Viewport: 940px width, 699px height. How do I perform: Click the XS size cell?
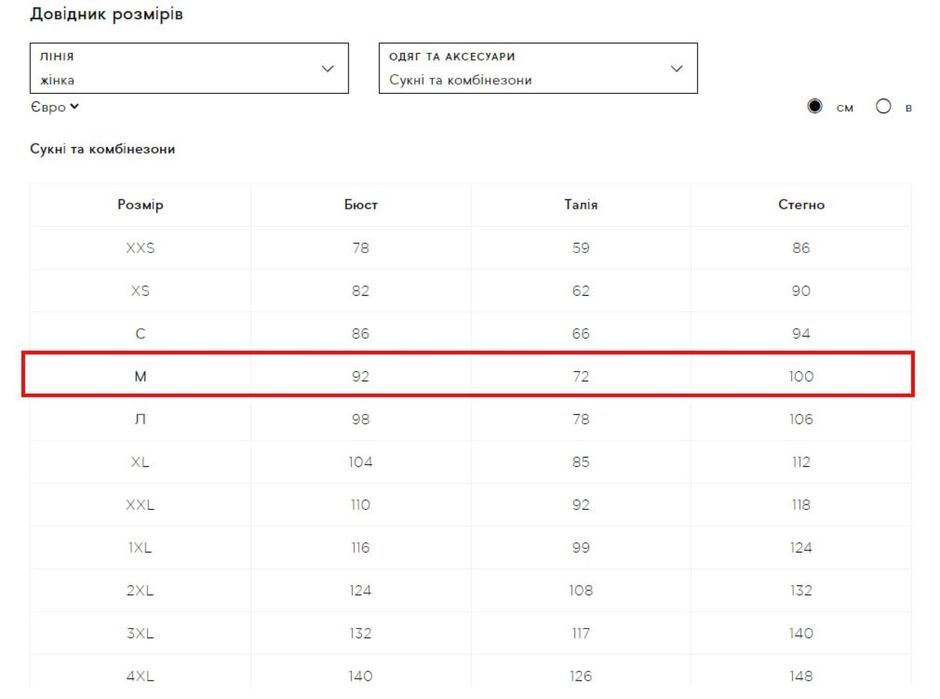click(x=140, y=291)
